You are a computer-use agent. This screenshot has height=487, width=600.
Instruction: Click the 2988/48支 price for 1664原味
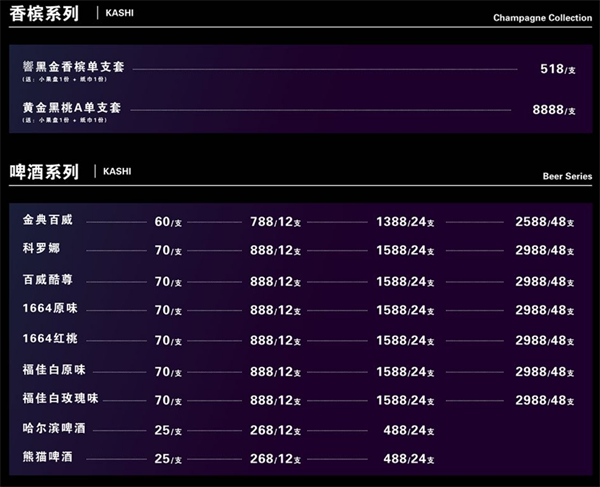[x=545, y=310]
